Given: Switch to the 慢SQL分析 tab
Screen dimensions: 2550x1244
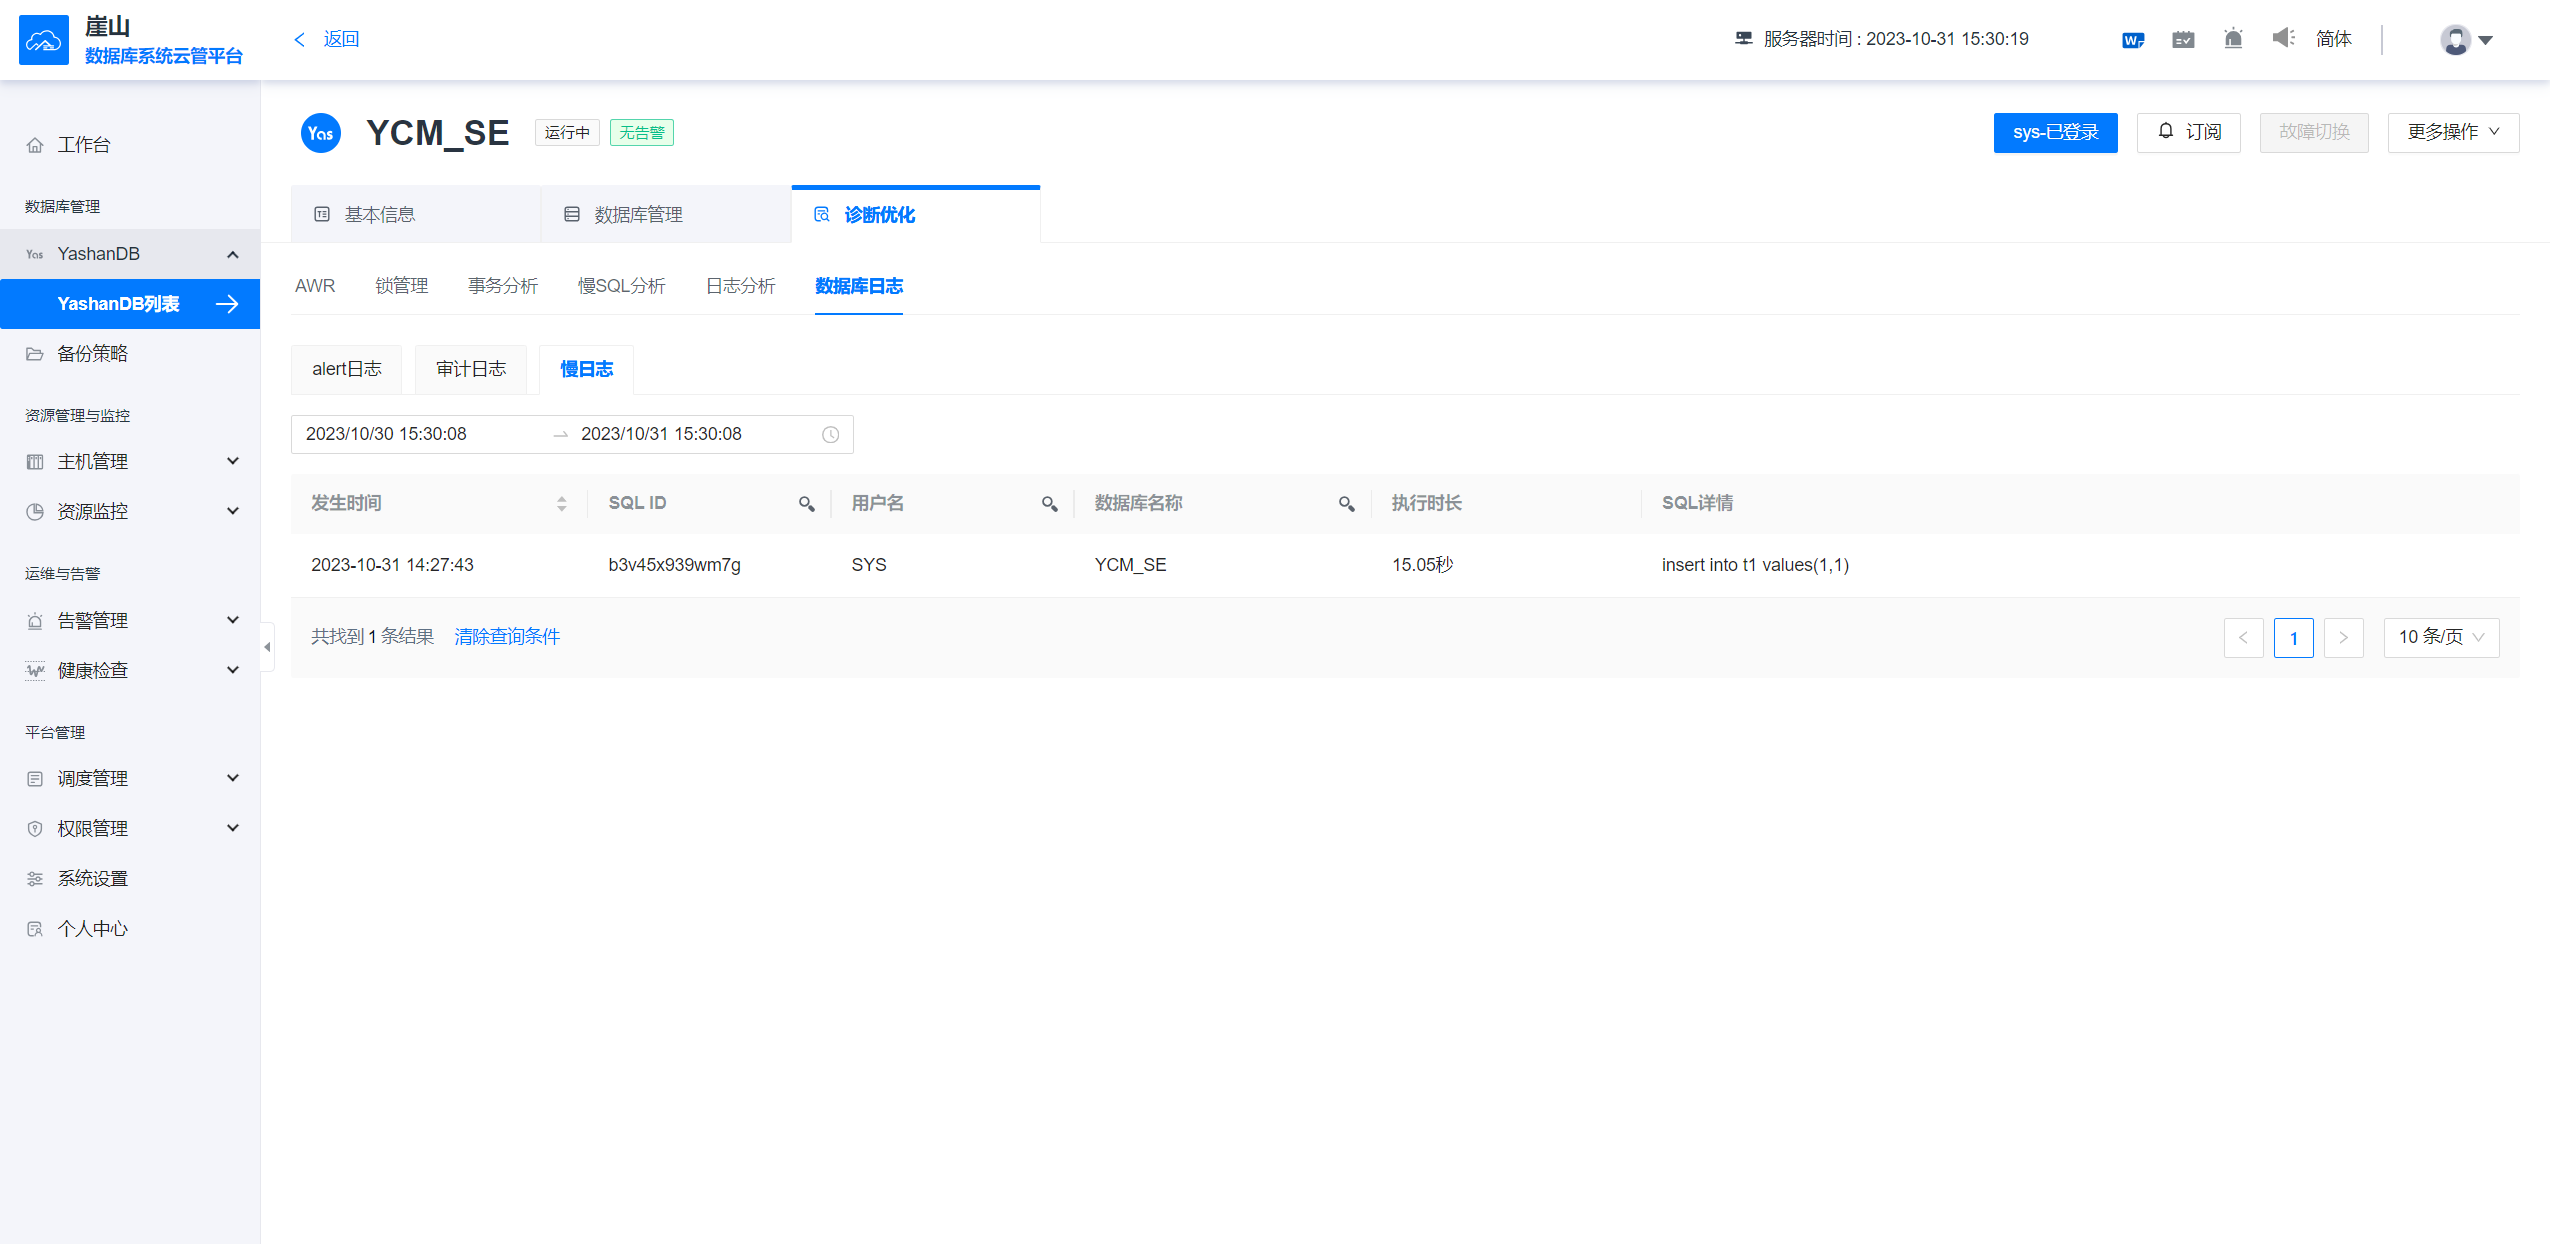Looking at the screenshot, I should 621,286.
